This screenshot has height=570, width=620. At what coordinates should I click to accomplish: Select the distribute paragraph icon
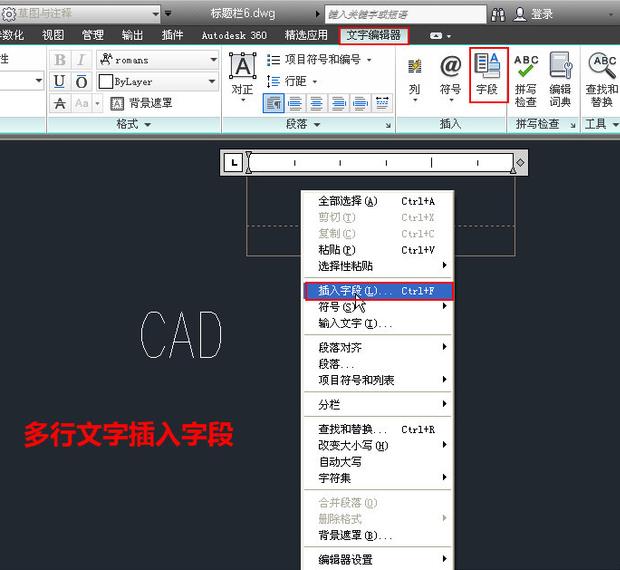(x=382, y=104)
